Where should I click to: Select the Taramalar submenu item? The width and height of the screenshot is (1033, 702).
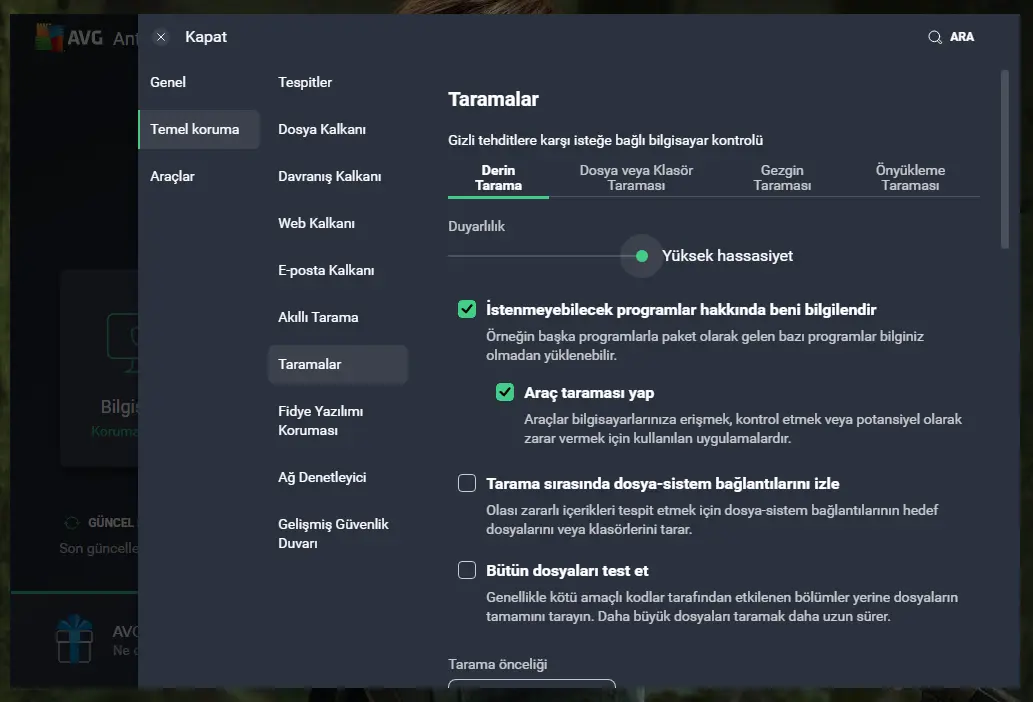338,364
